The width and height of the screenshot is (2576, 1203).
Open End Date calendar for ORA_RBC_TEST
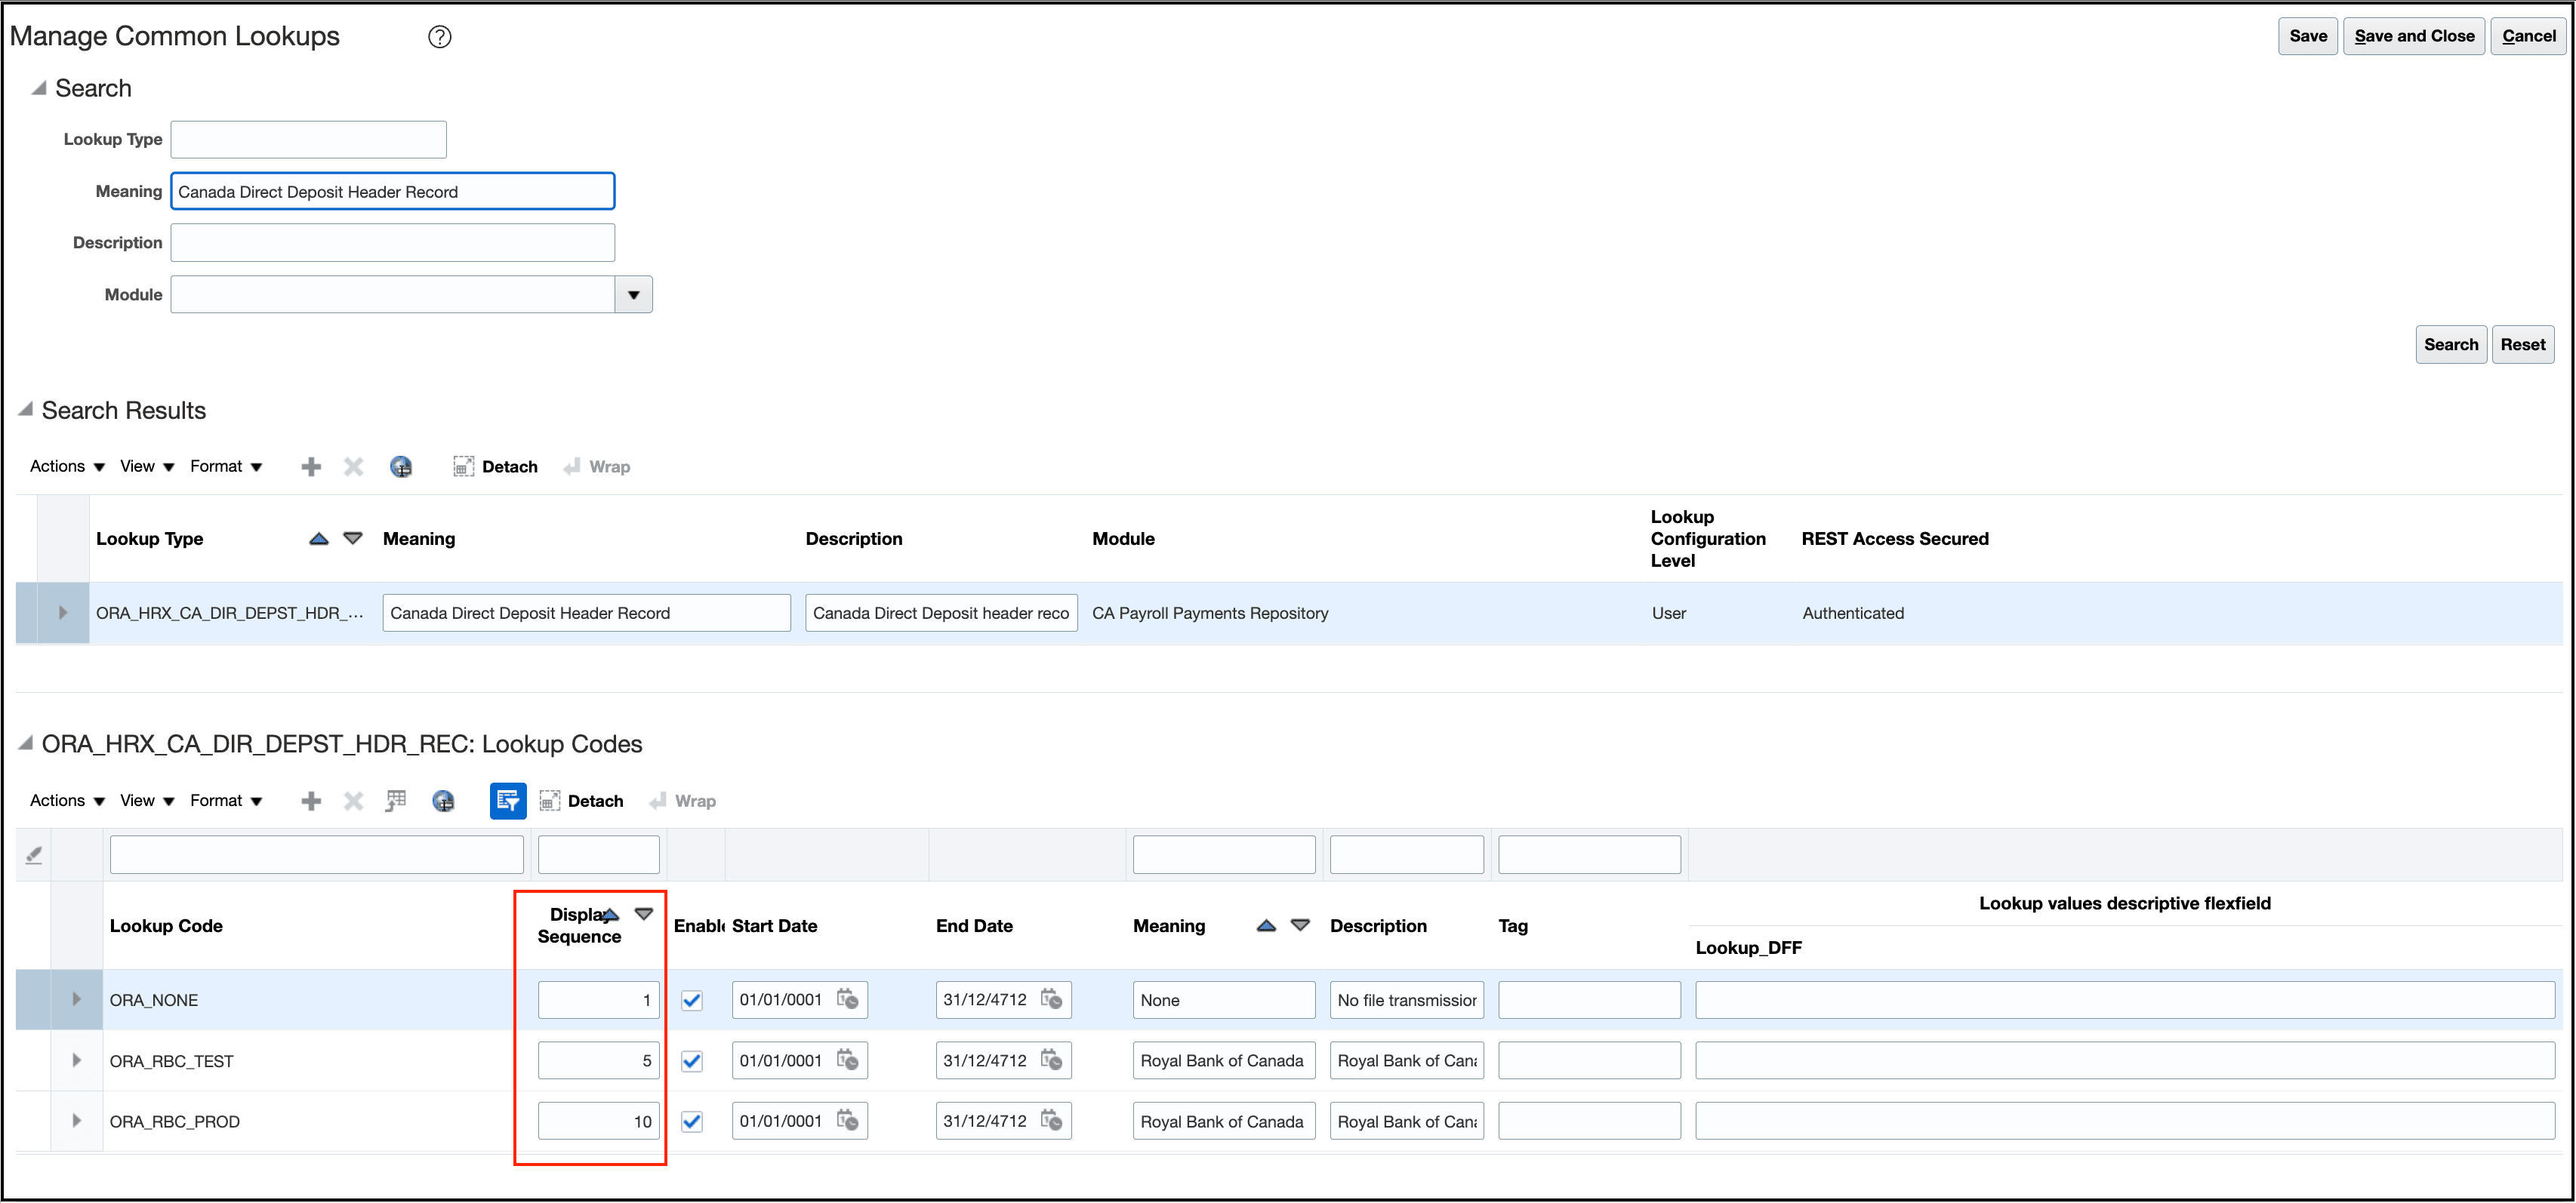(x=1052, y=1061)
